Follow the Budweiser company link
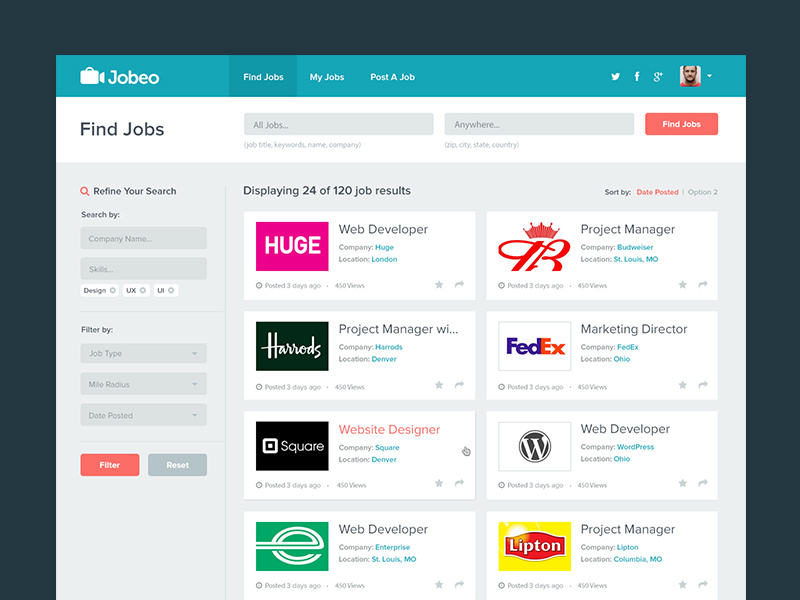The width and height of the screenshot is (800, 600). point(635,247)
